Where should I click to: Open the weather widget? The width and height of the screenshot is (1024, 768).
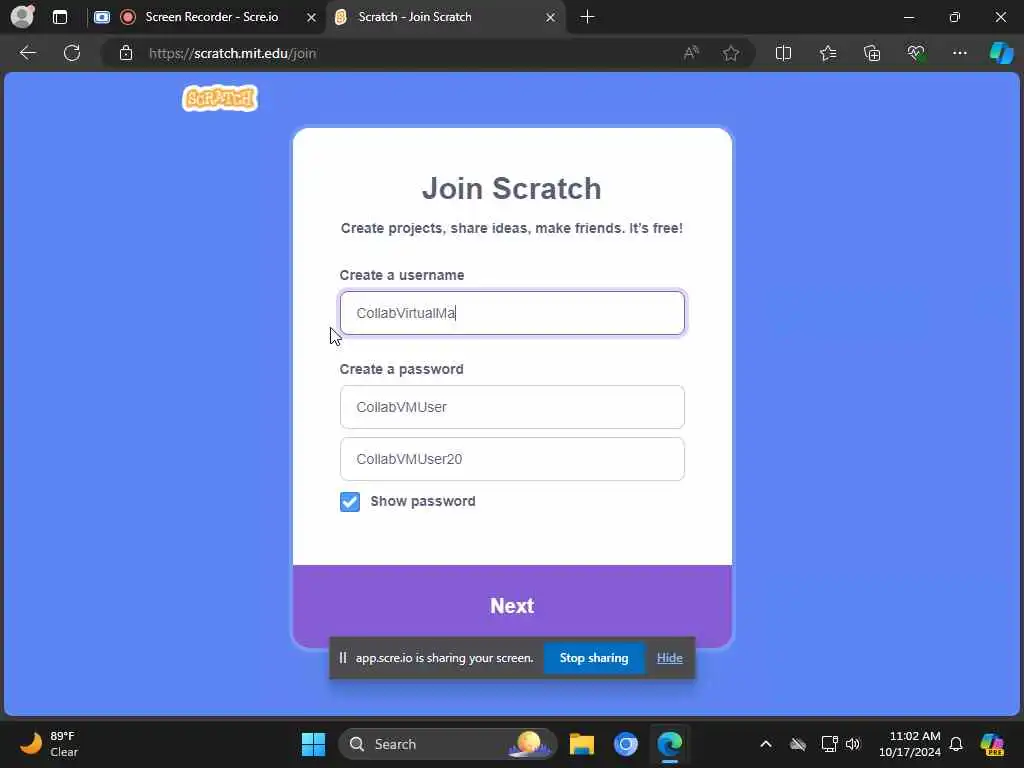pos(49,744)
